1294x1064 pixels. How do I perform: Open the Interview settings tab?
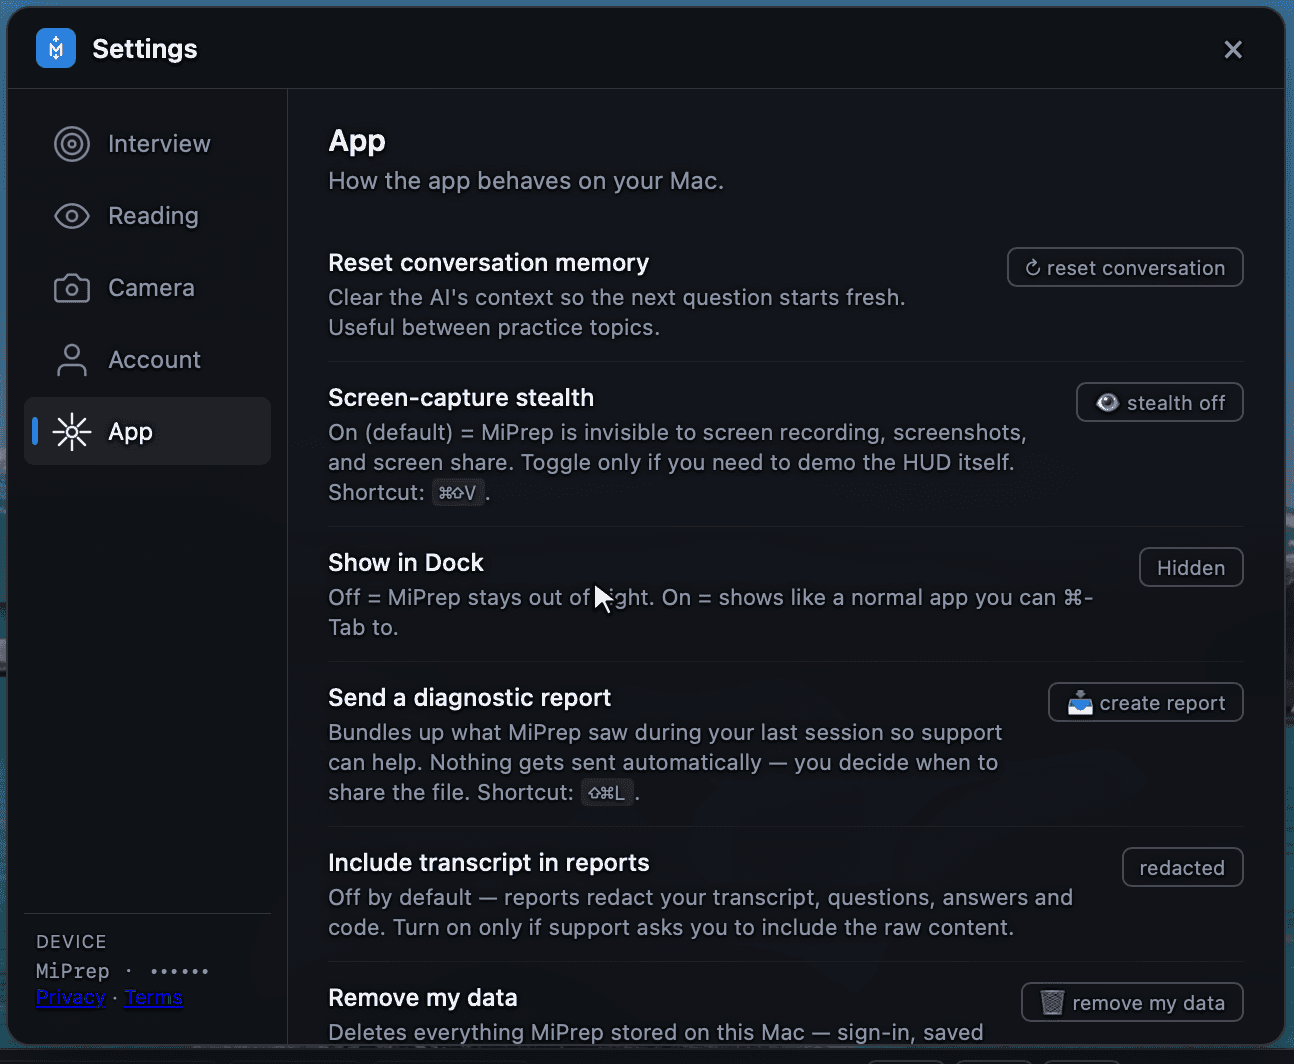coord(147,144)
